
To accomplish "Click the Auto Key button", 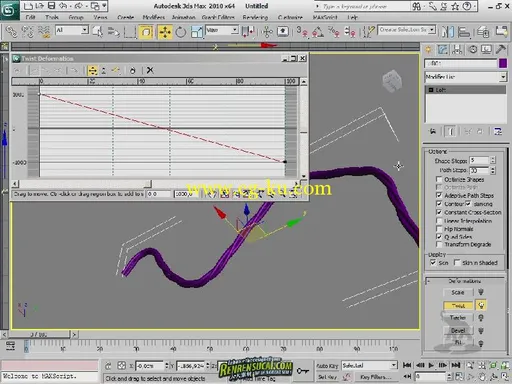I will (x=327, y=366).
